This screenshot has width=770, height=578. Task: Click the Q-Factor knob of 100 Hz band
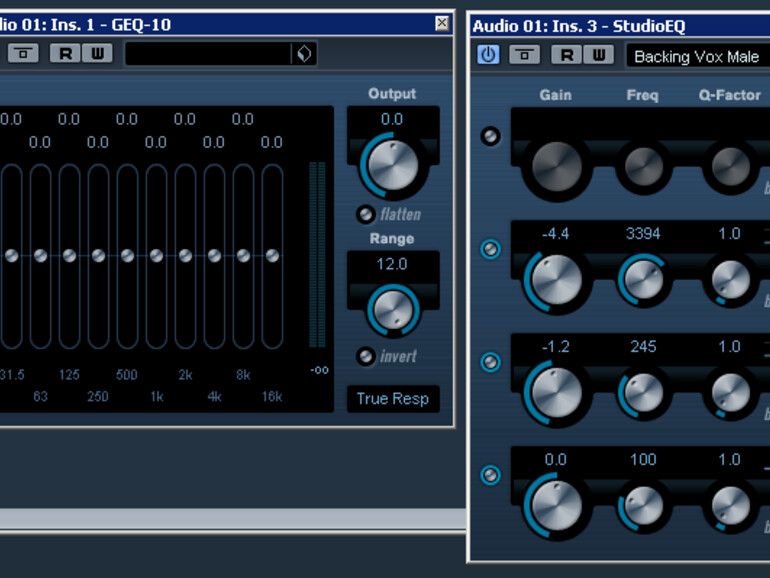pos(731,506)
